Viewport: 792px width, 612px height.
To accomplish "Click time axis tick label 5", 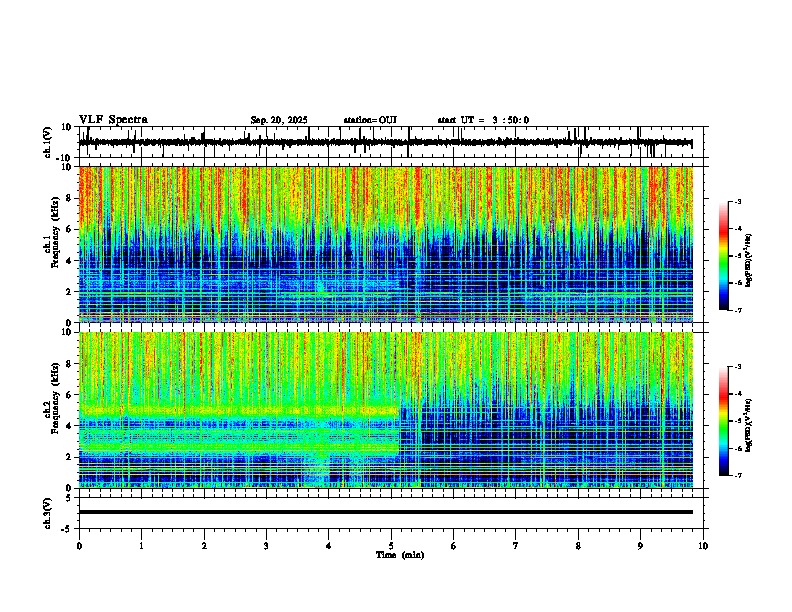I will (x=391, y=546).
